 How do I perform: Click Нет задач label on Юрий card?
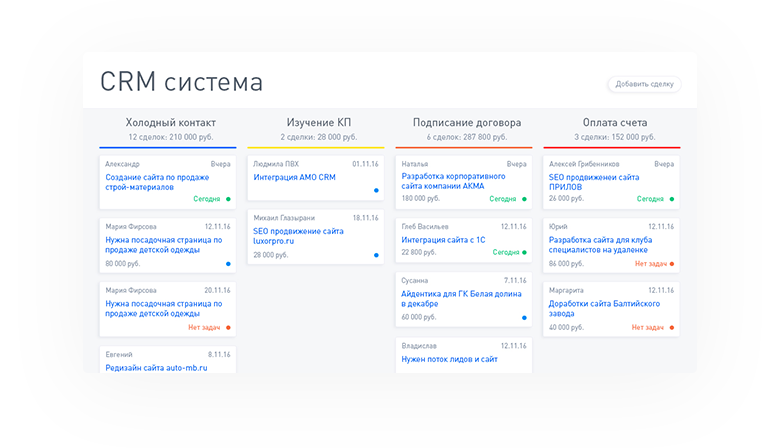[x=650, y=264]
